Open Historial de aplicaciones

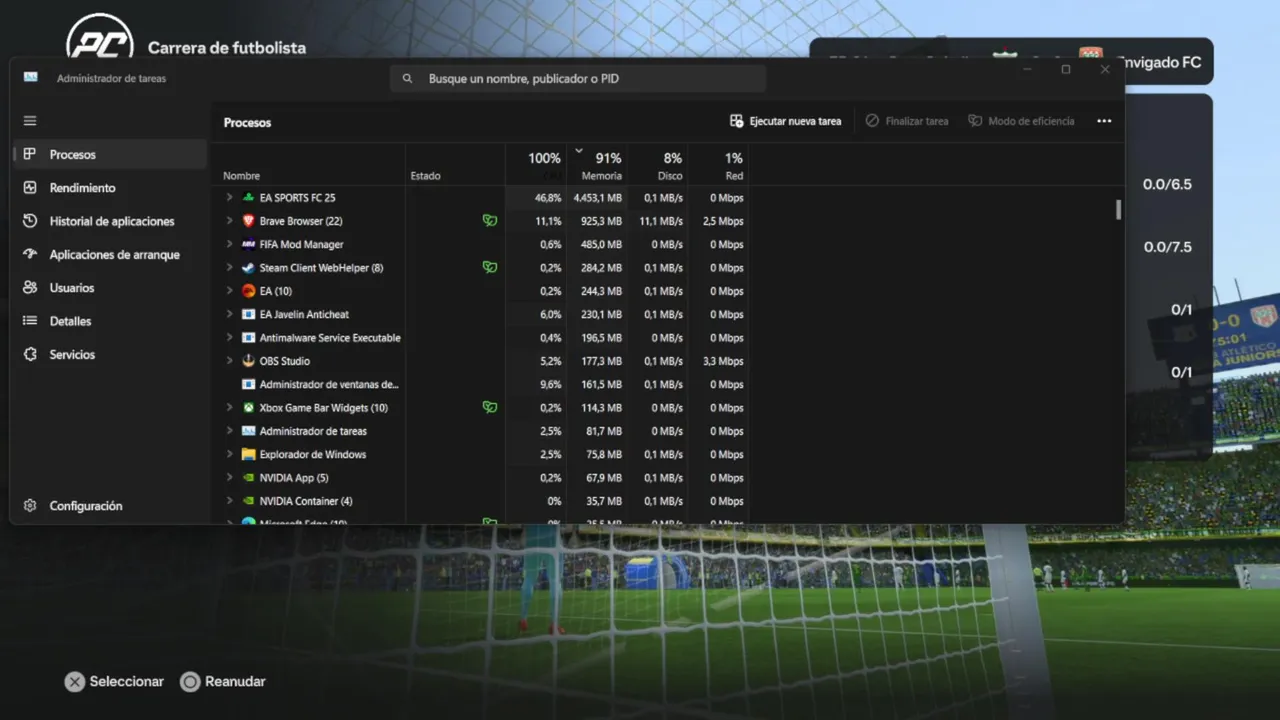tap(111, 221)
